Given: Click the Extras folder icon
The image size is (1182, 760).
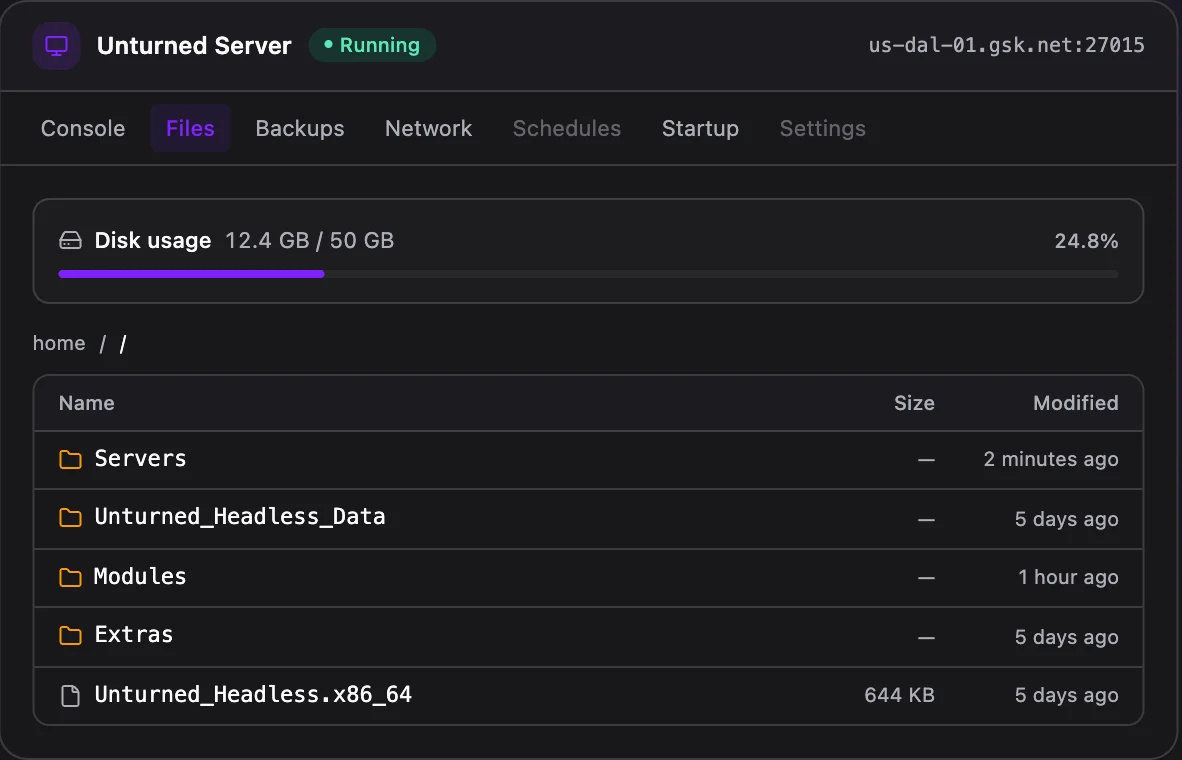Looking at the screenshot, I should [70, 636].
